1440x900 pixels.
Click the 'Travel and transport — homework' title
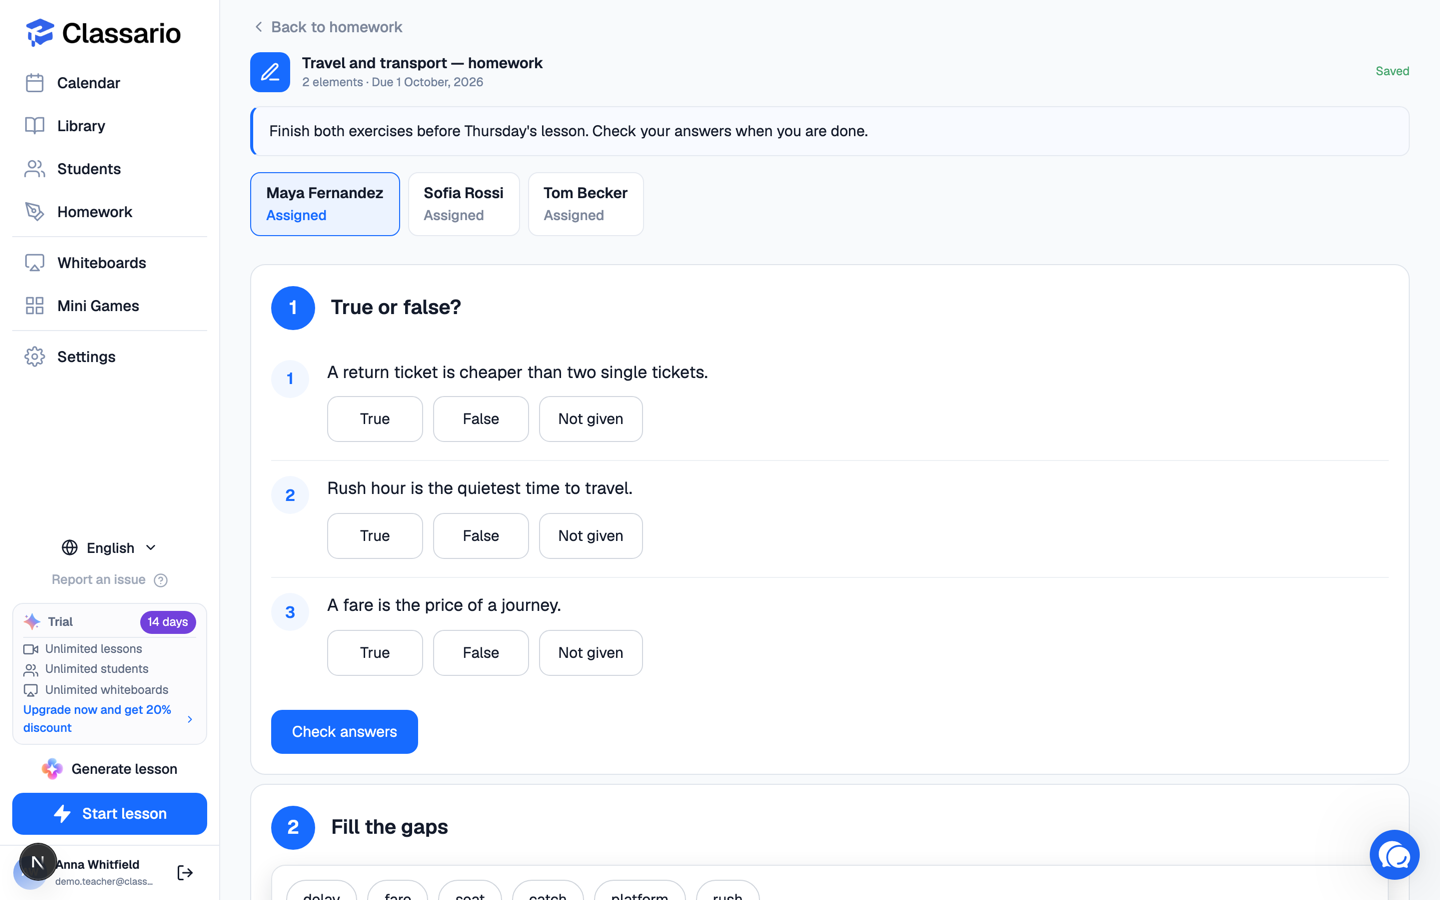pos(422,63)
